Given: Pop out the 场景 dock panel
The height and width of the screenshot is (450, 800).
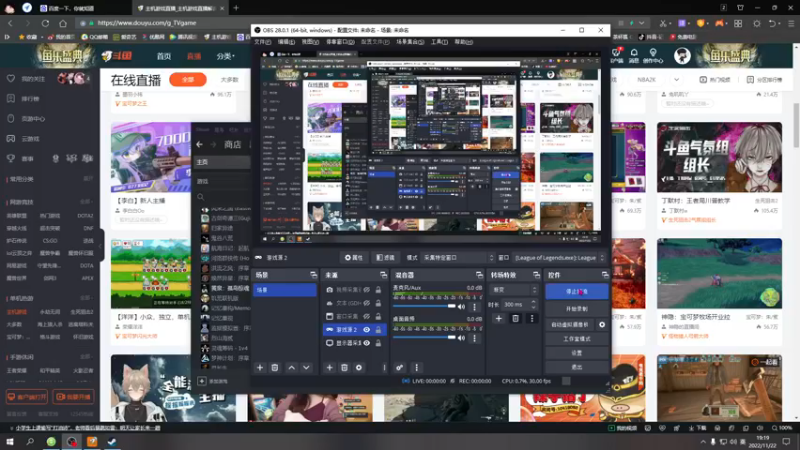Looking at the screenshot, I should 313,275.
